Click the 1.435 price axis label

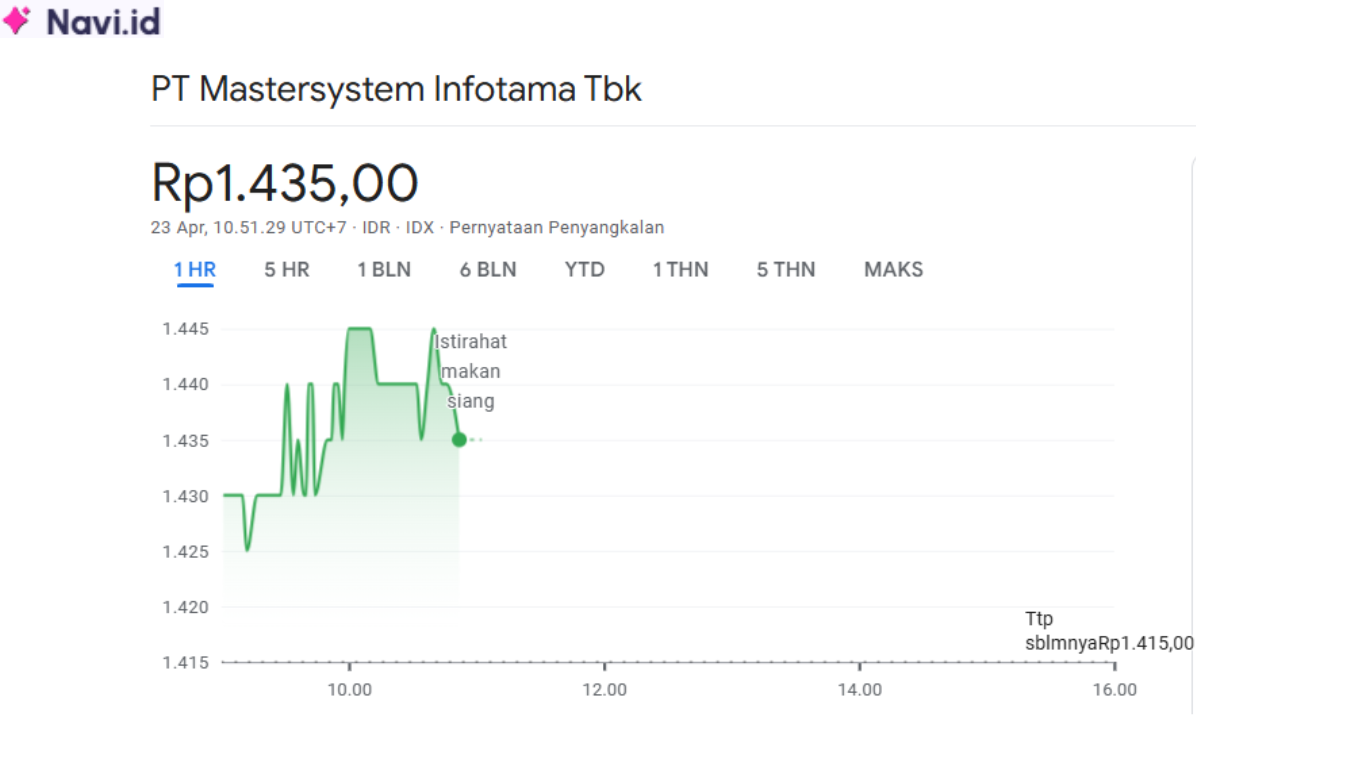185,440
